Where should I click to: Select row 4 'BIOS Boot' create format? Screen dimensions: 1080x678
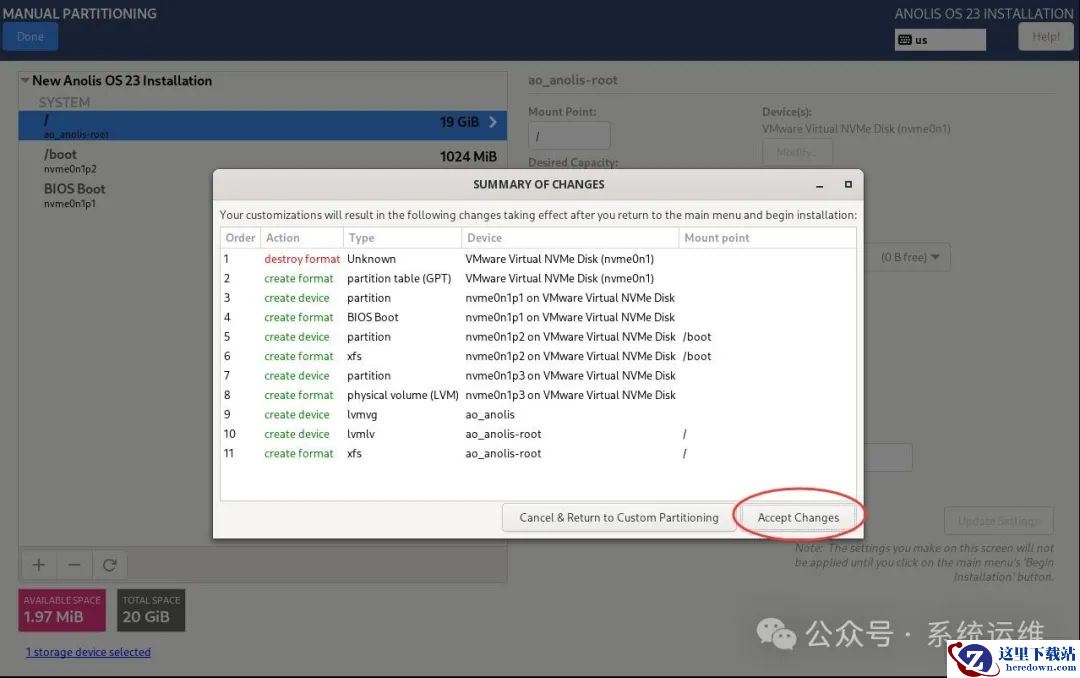(538, 317)
